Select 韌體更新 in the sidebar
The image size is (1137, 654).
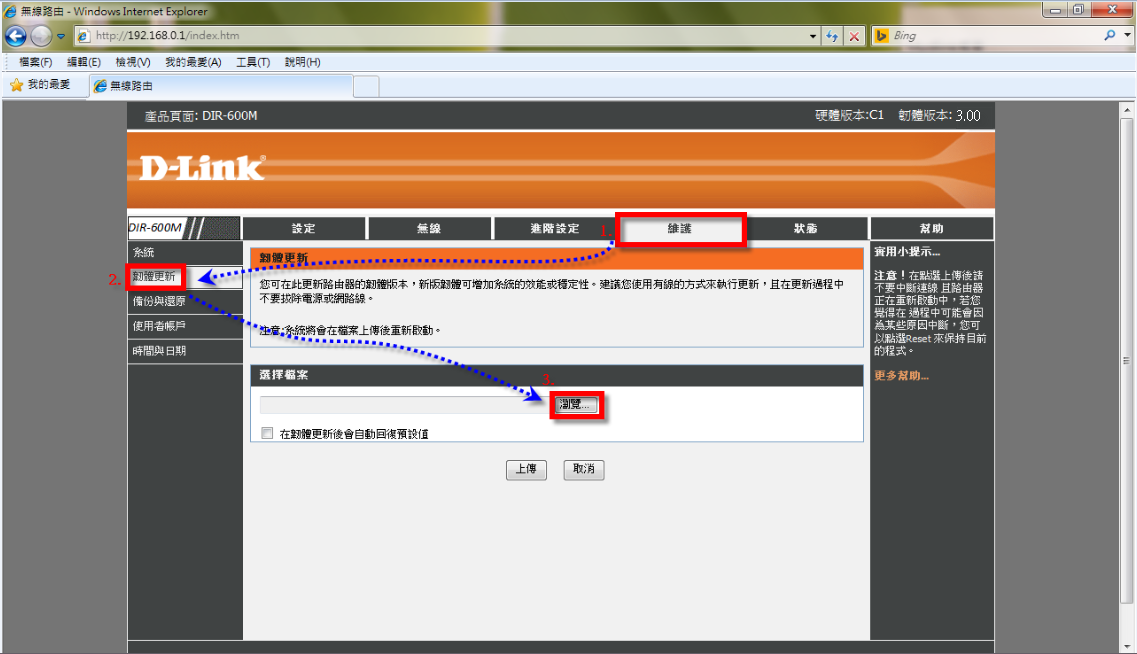(x=154, y=277)
